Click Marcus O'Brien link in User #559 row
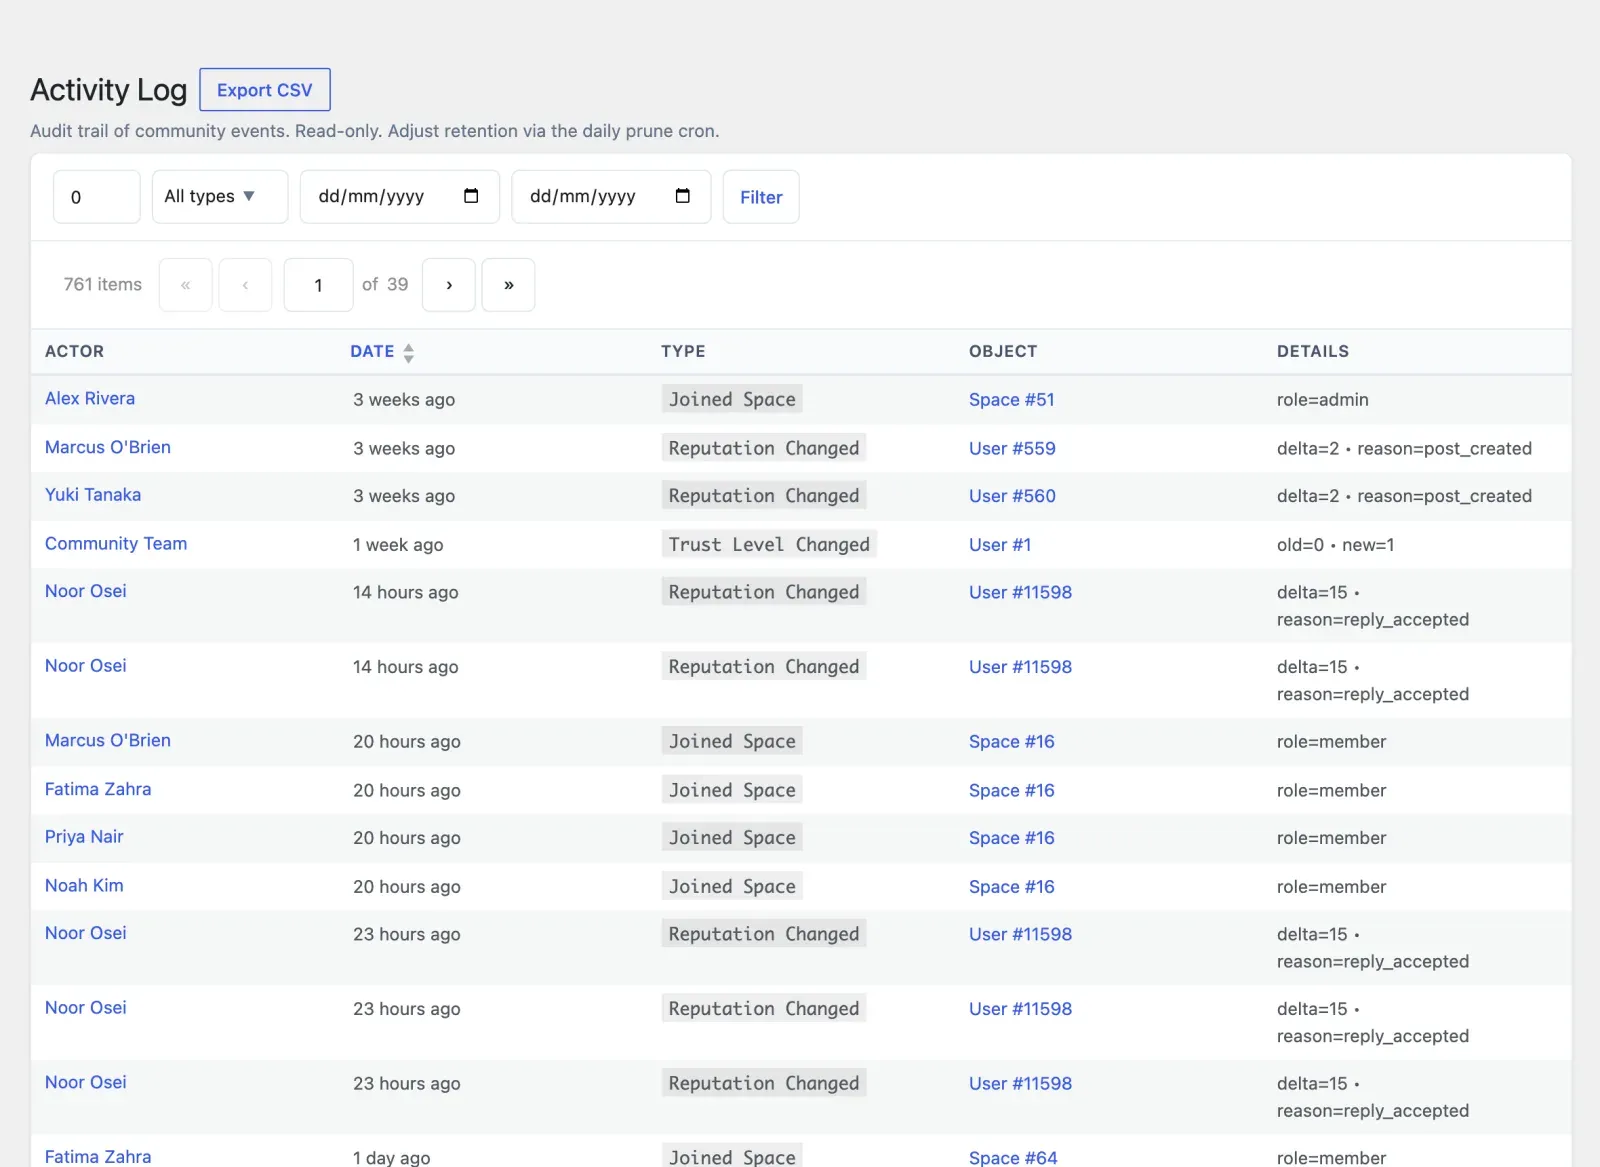1600x1167 pixels. click(108, 447)
